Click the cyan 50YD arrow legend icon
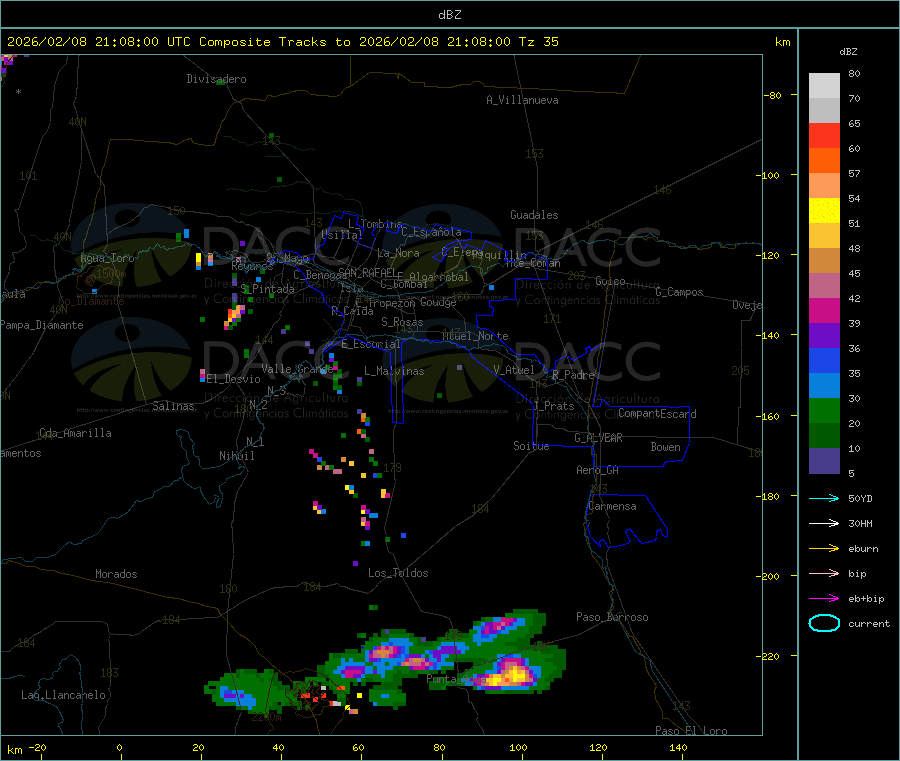 tap(824, 498)
